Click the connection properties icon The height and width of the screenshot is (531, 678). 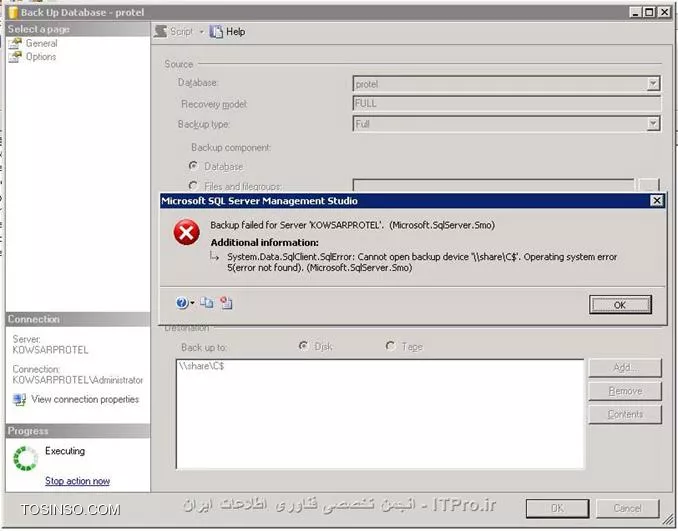click(19, 399)
